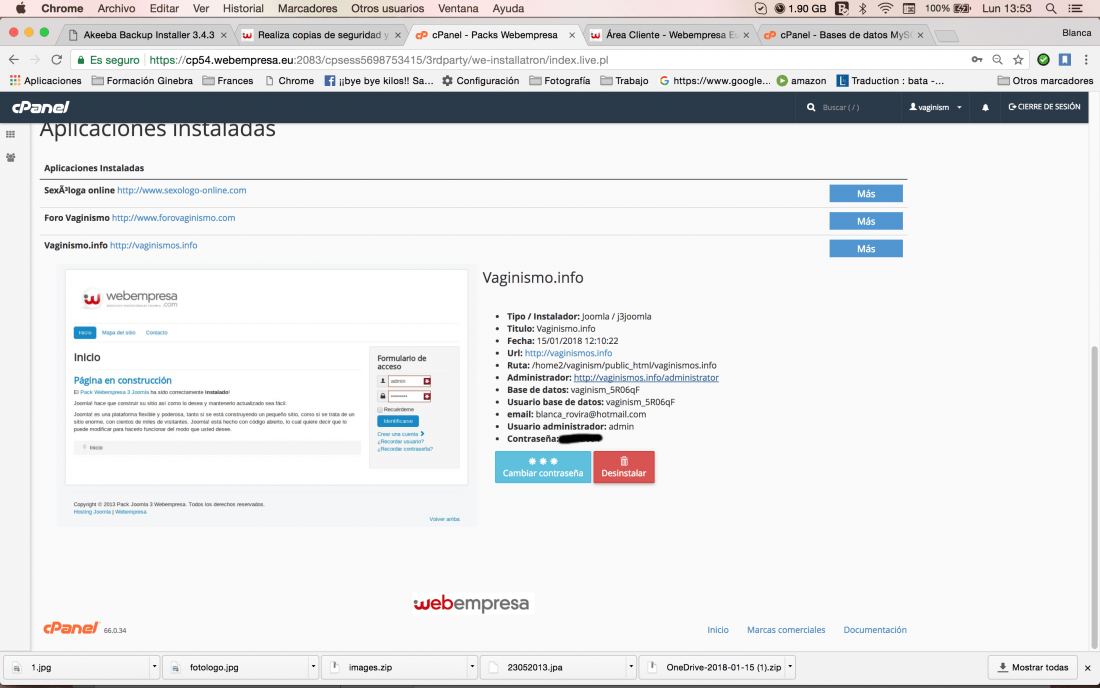Switch to Área Cliente Webempresa tab
This screenshot has width=1100, height=688.
pyautogui.click(x=670, y=35)
